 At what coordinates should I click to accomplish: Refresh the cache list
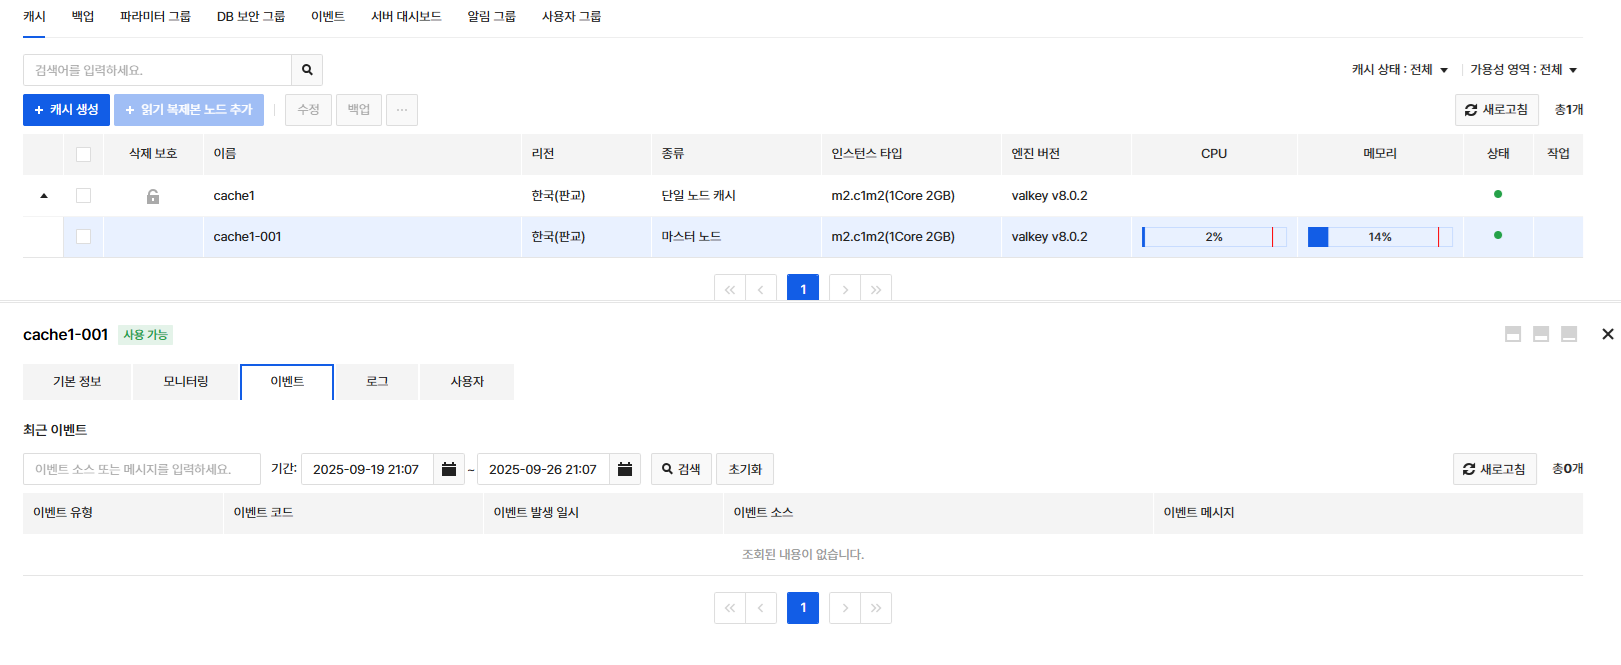[1496, 110]
